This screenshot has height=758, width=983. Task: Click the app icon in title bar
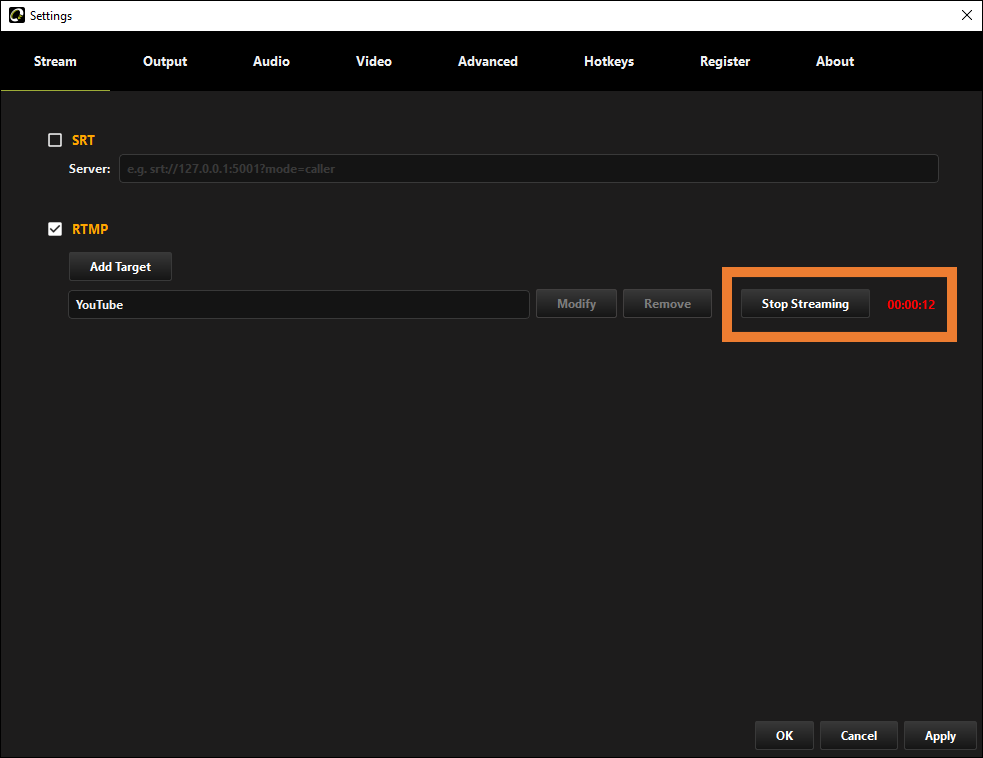tap(16, 15)
